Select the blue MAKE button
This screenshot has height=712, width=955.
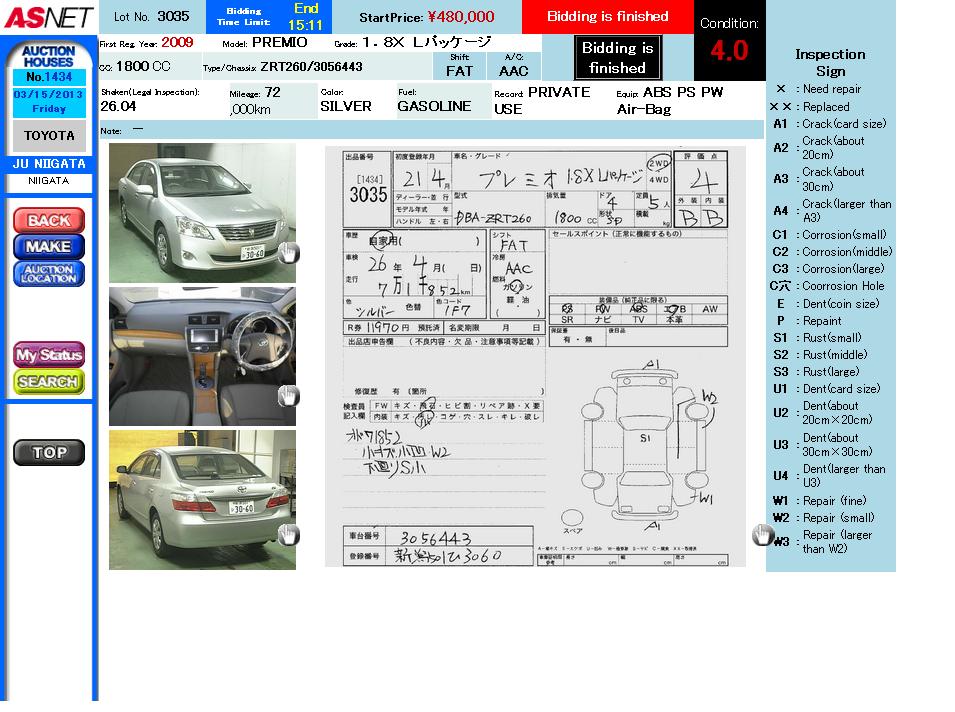pos(48,246)
